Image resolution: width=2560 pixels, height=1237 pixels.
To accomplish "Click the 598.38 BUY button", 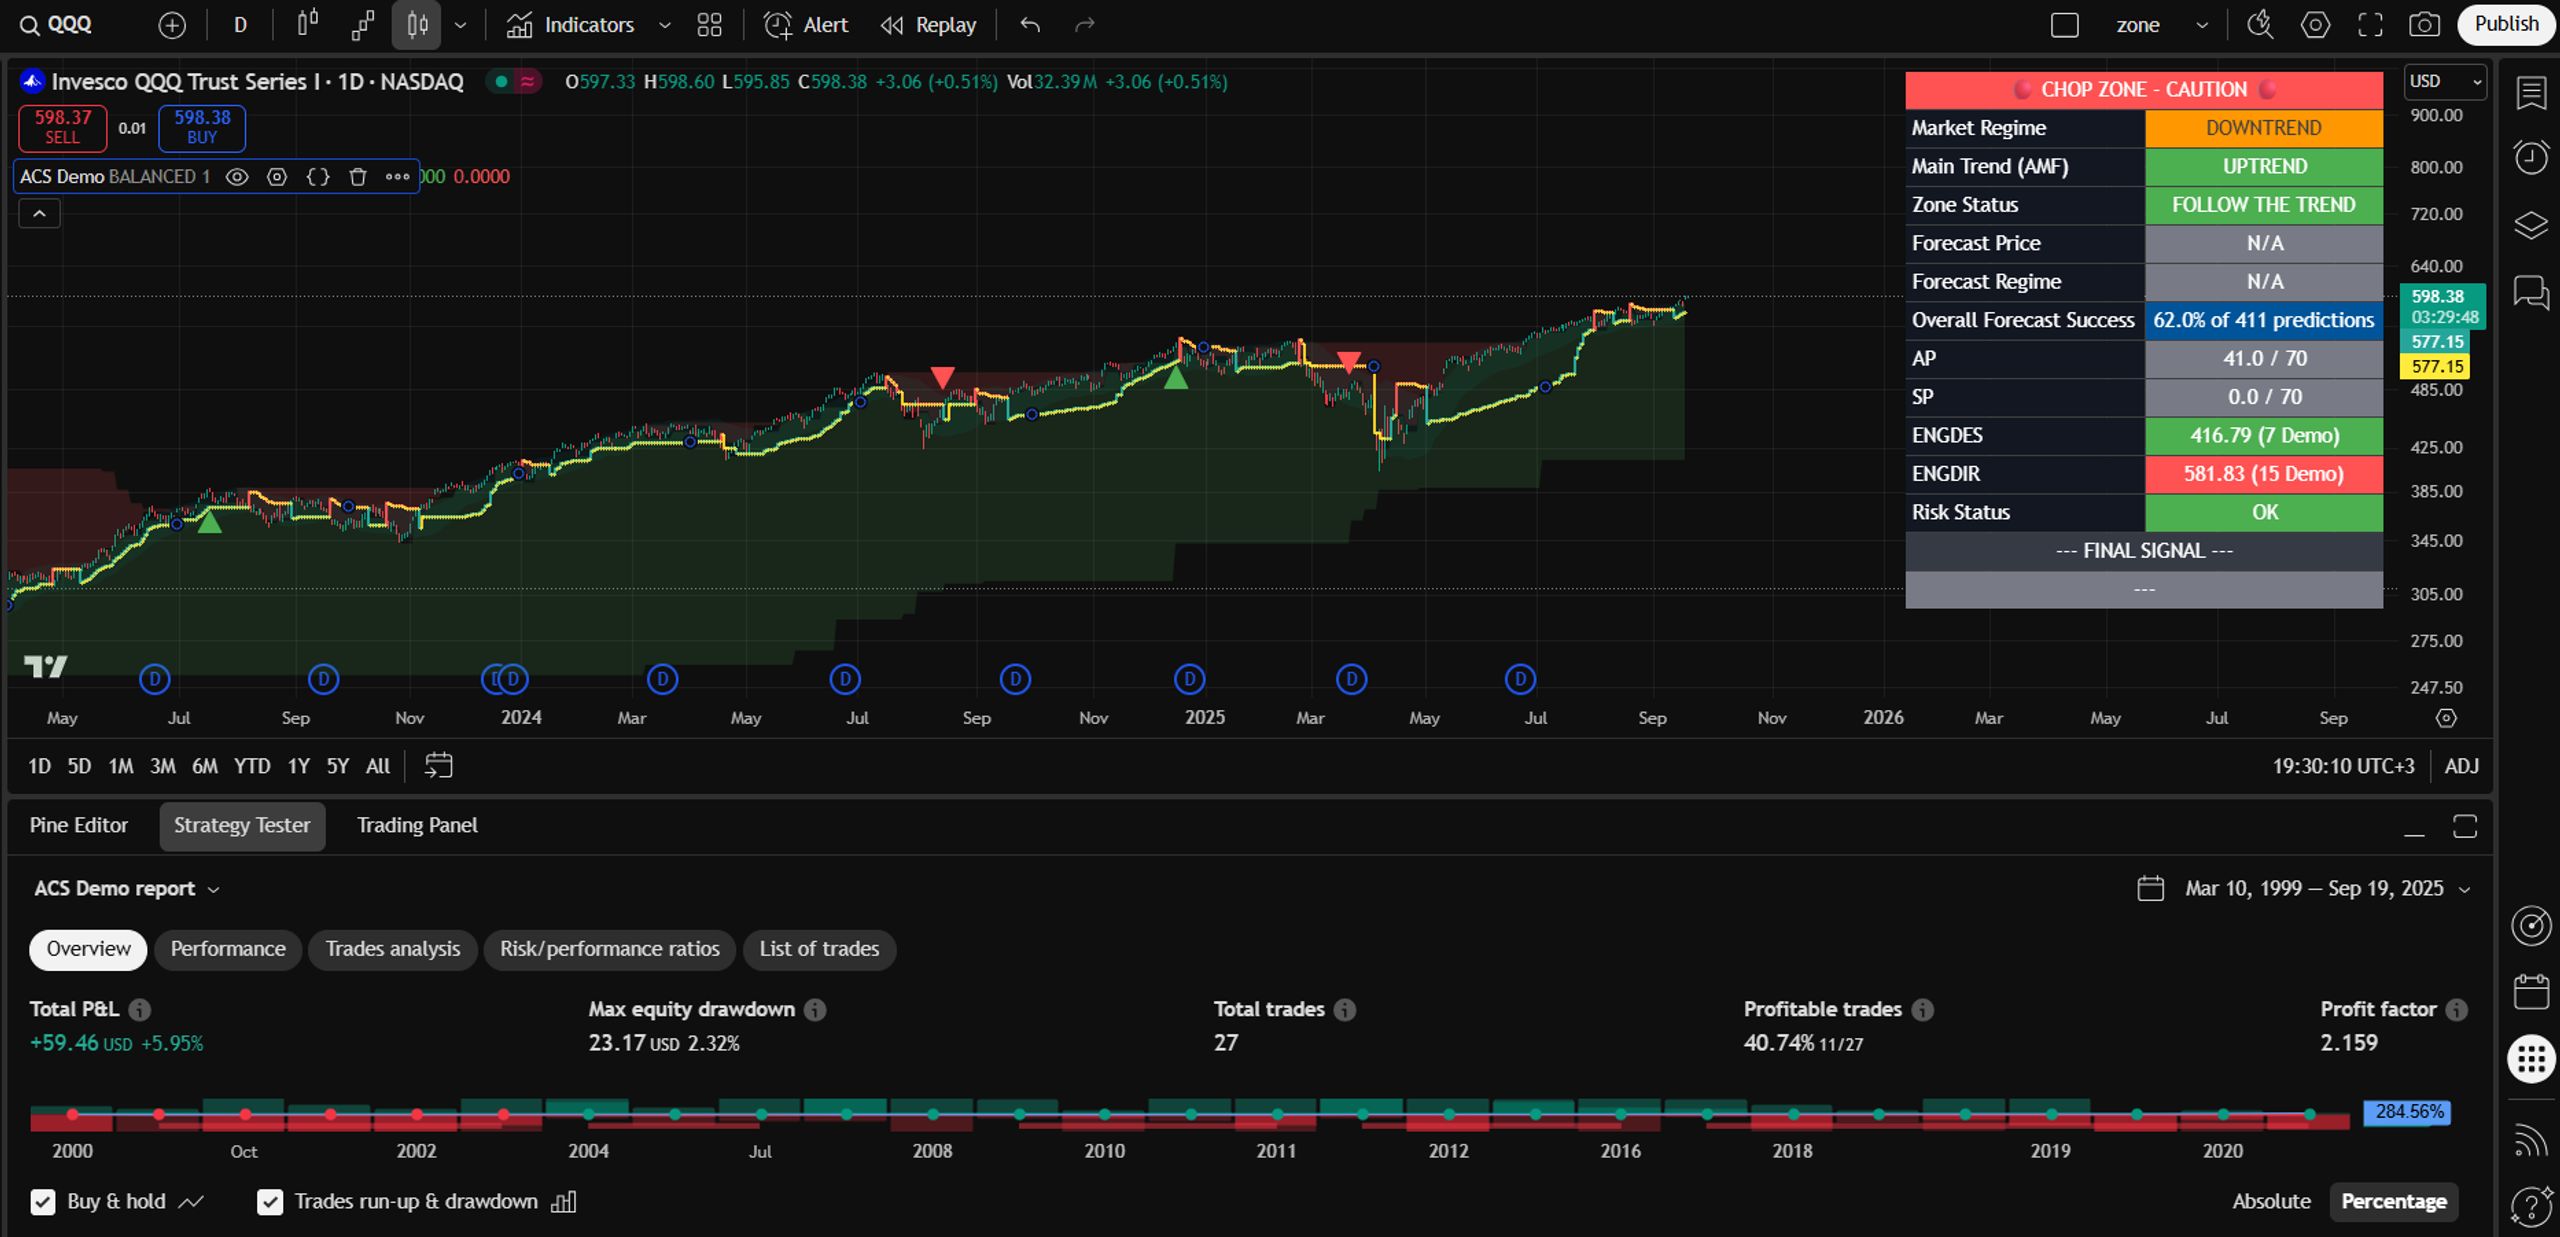I will click(202, 127).
